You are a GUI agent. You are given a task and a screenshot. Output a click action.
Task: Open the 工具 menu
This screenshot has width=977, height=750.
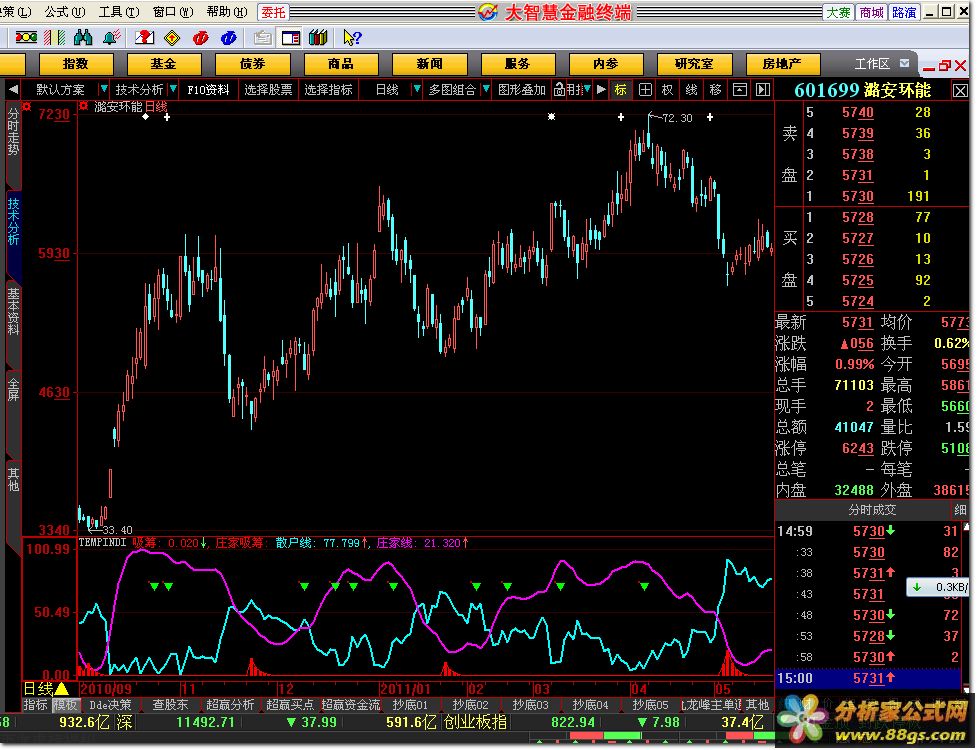point(118,12)
